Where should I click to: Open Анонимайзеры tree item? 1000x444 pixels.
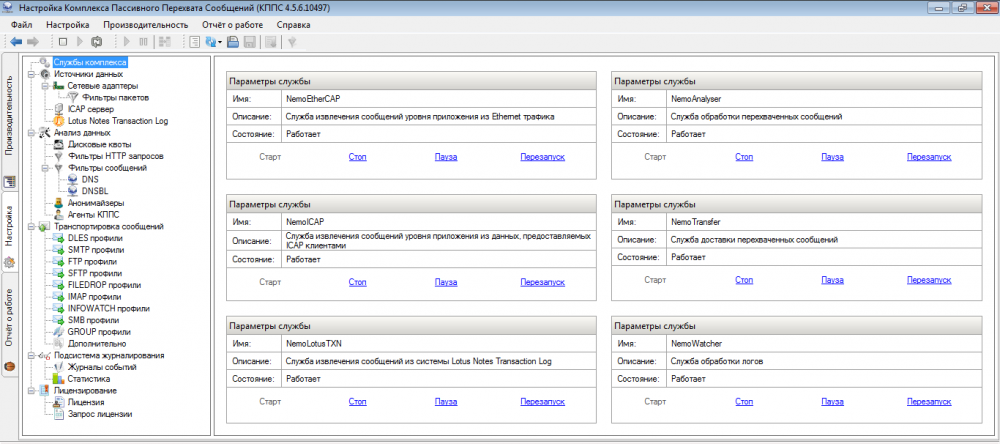tap(96, 203)
